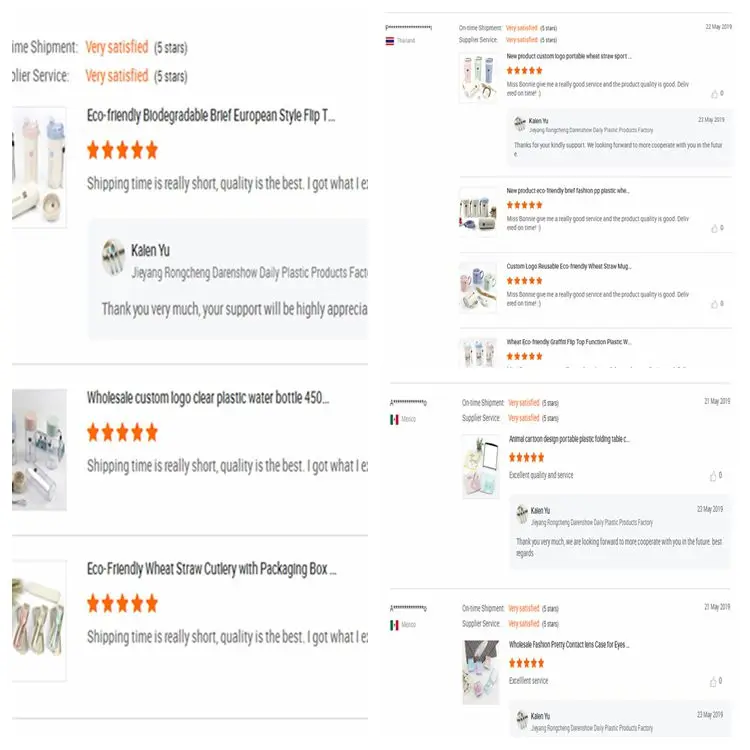Open Custom Logo Reusable Eco-friendly Wheat Straw Mug
Viewport: 750px width, 750px height.
tap(569, 266)
